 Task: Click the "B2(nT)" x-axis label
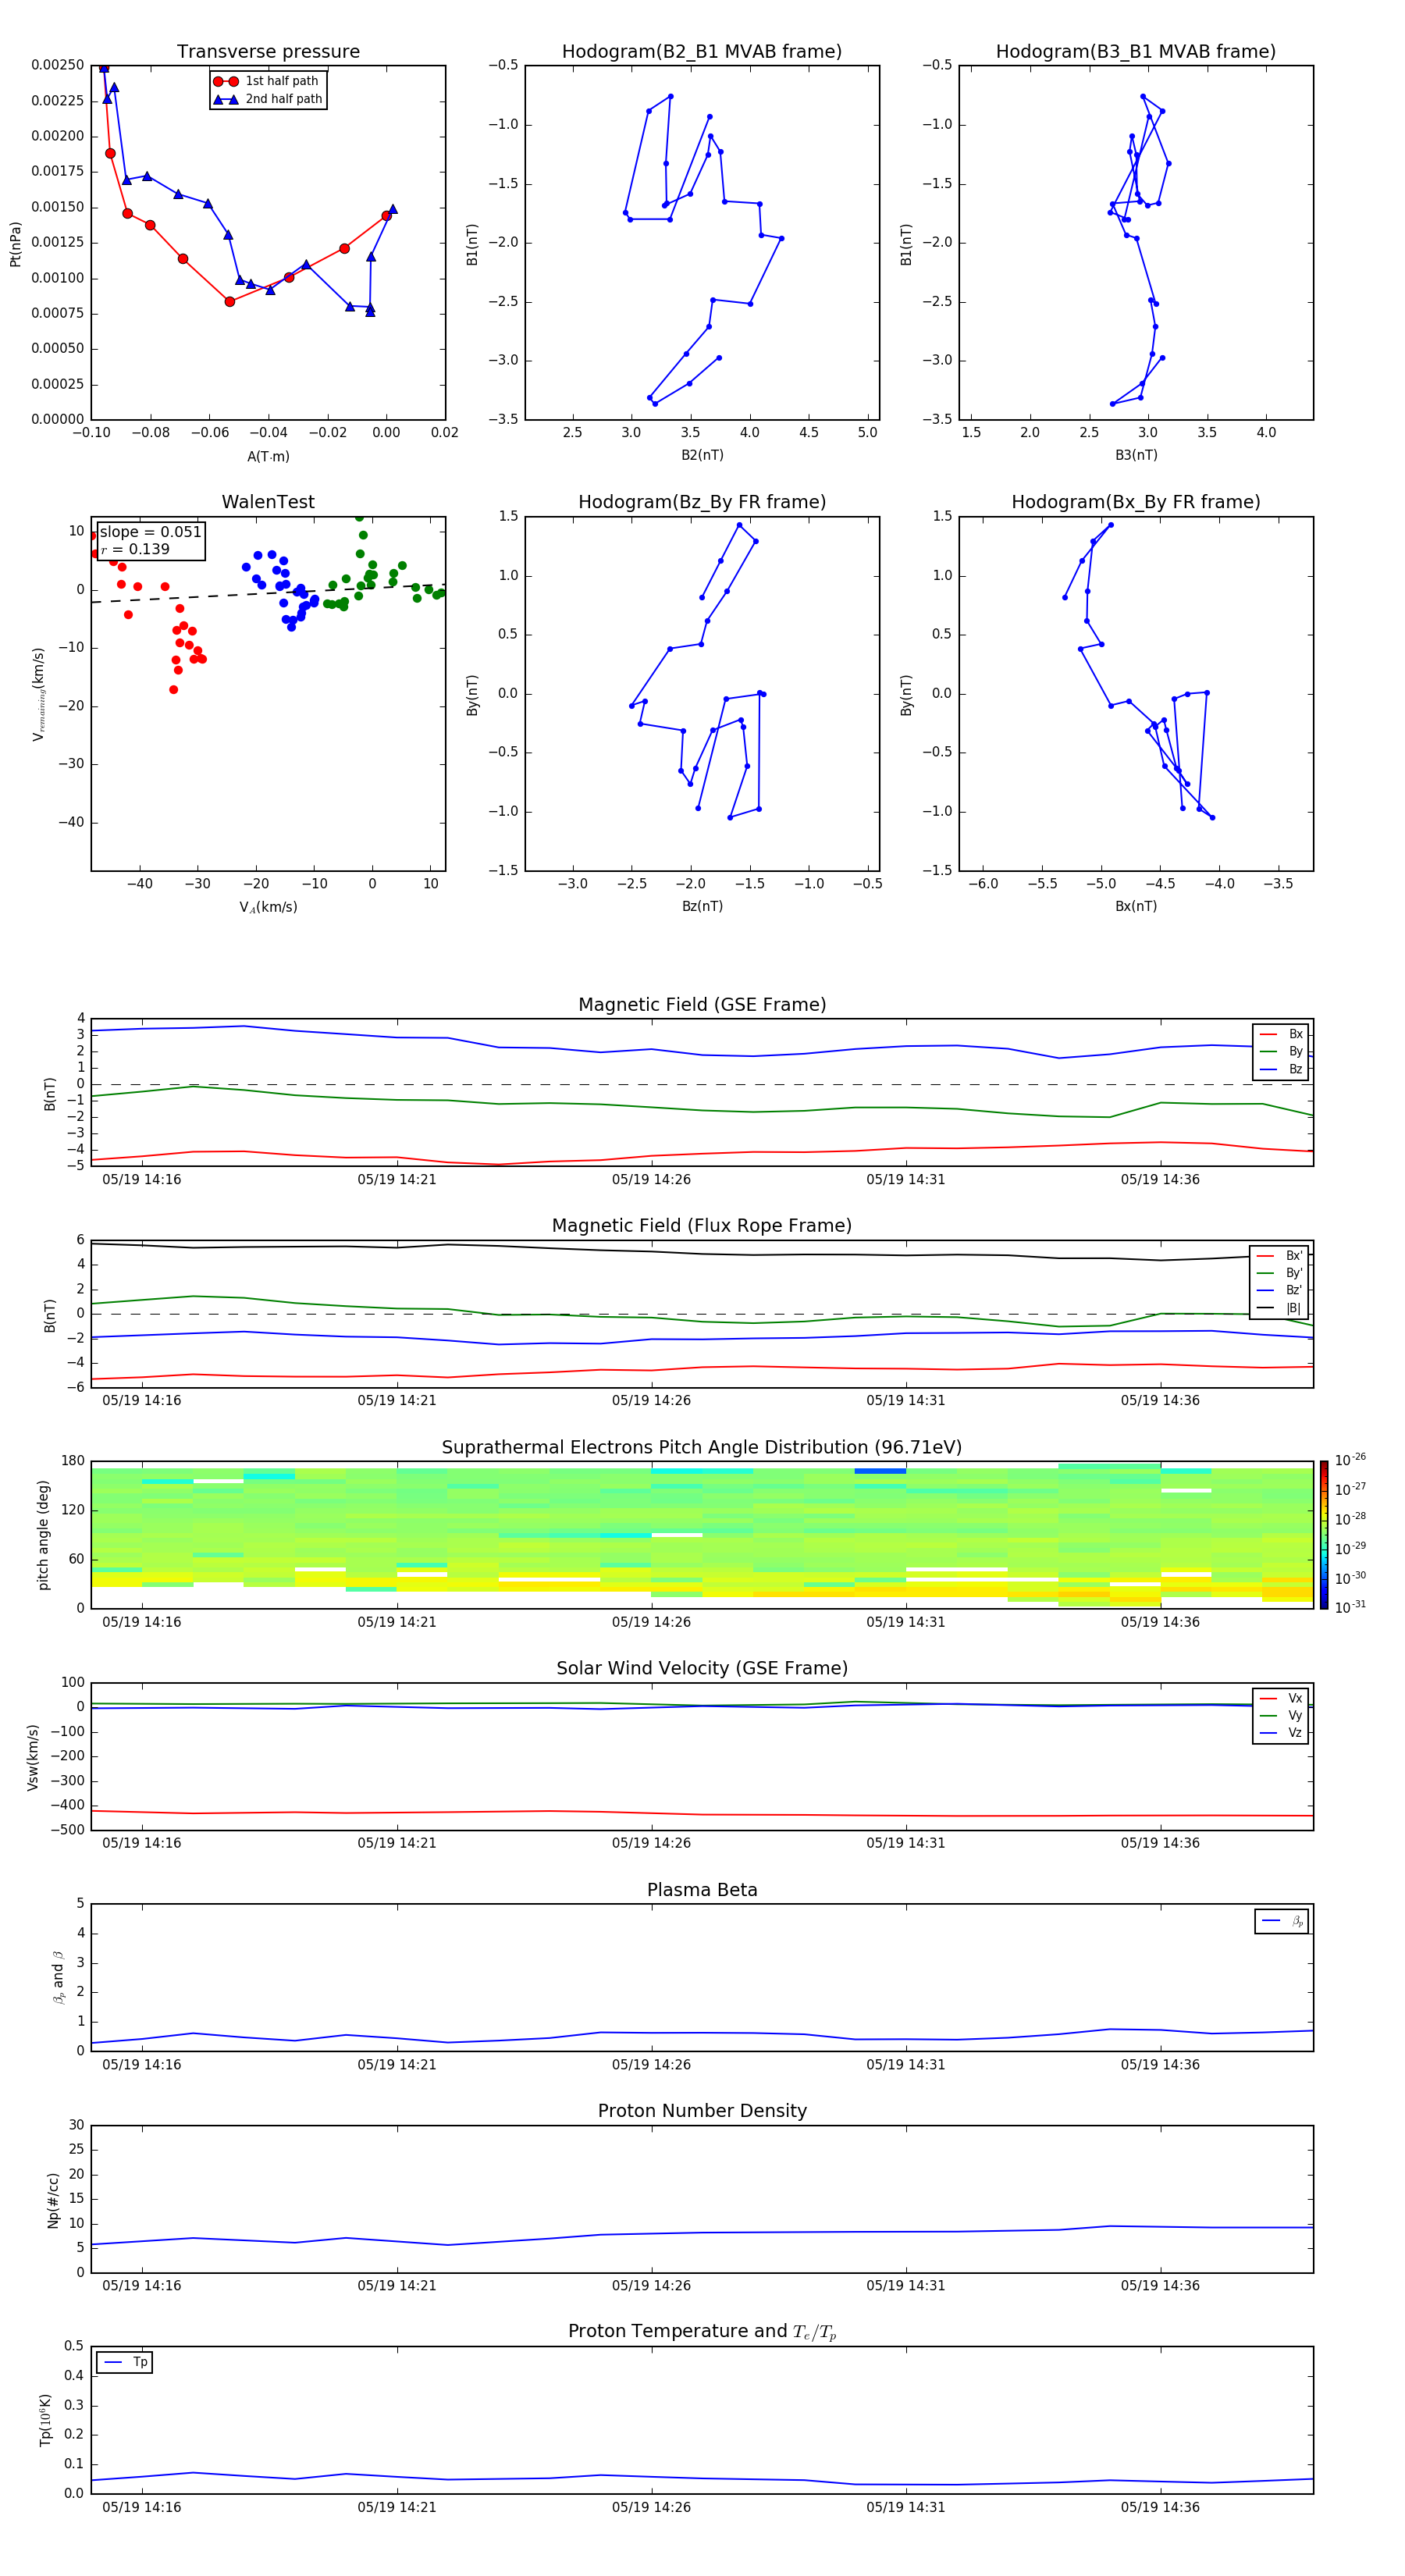702,455
